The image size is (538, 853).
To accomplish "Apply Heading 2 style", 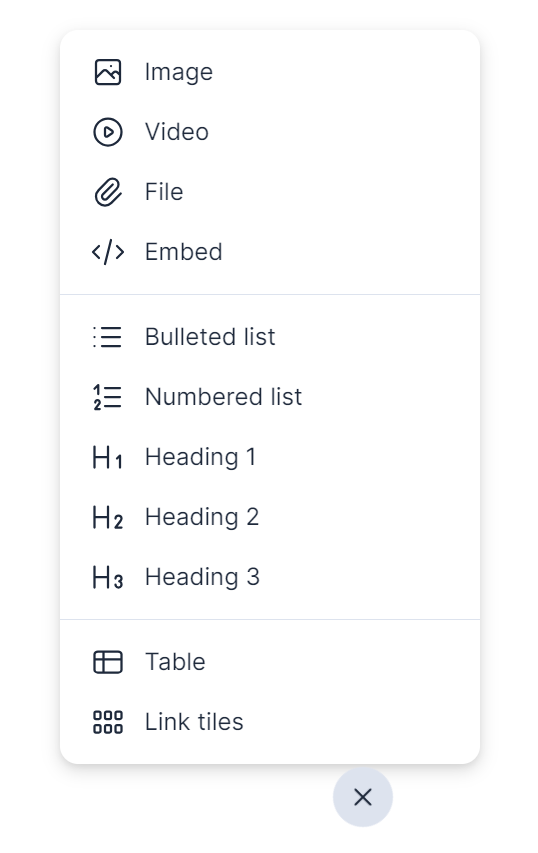I will point(270,517).
